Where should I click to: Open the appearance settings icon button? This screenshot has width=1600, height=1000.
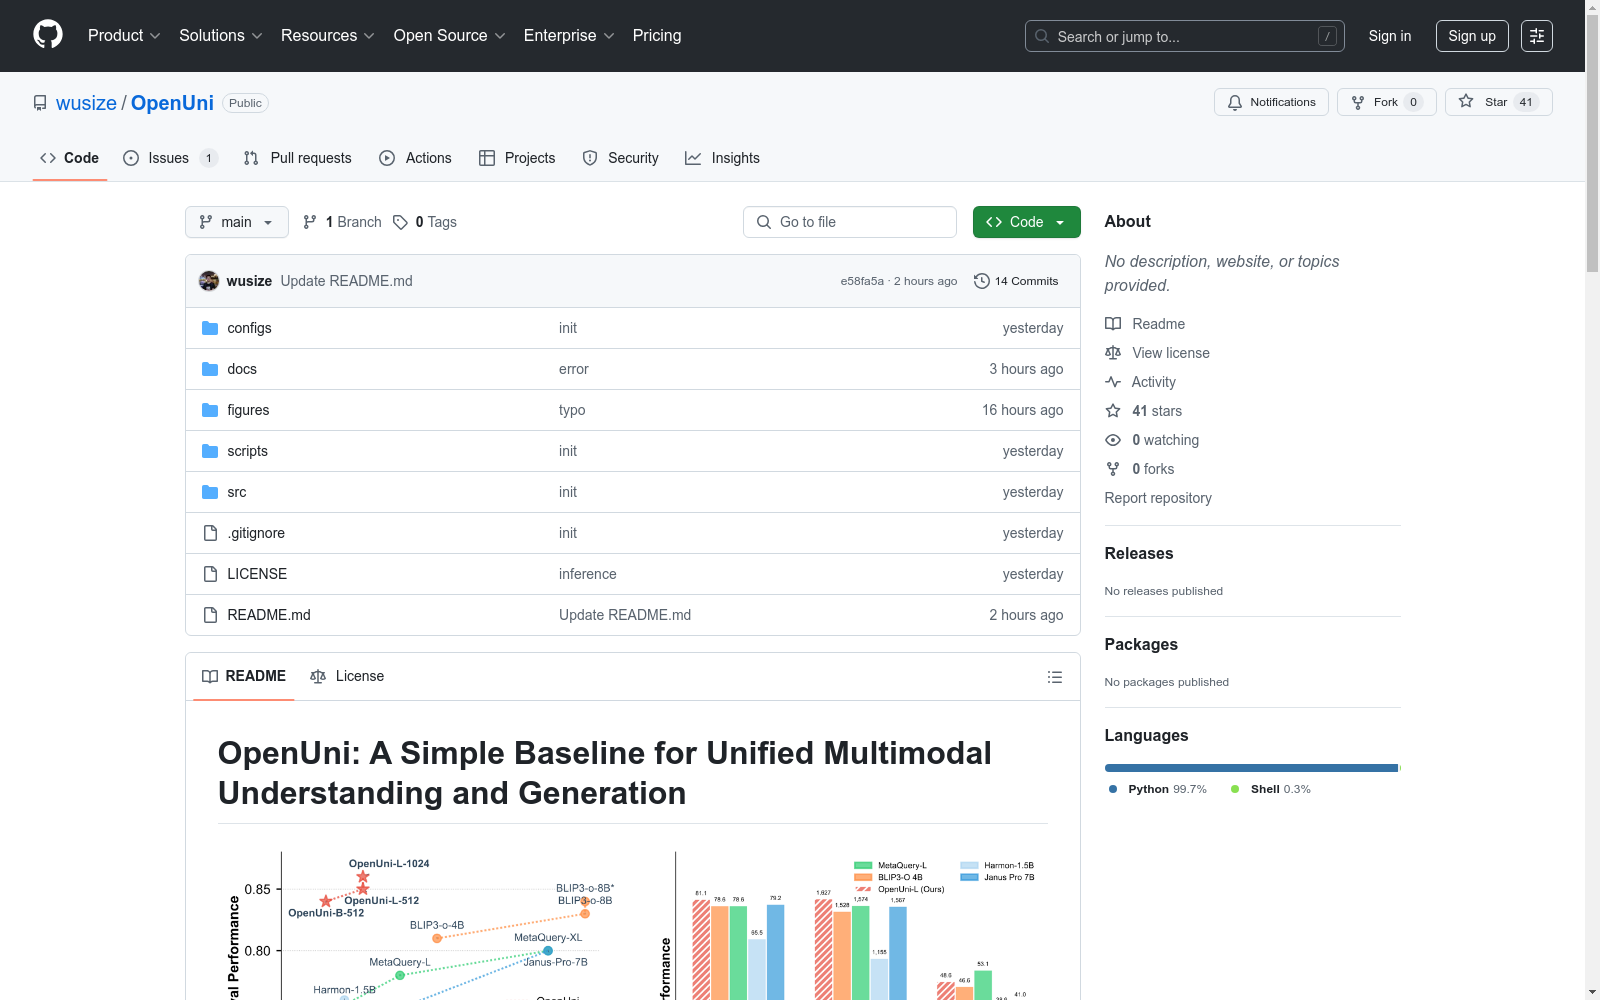[x=1537, y=36]
